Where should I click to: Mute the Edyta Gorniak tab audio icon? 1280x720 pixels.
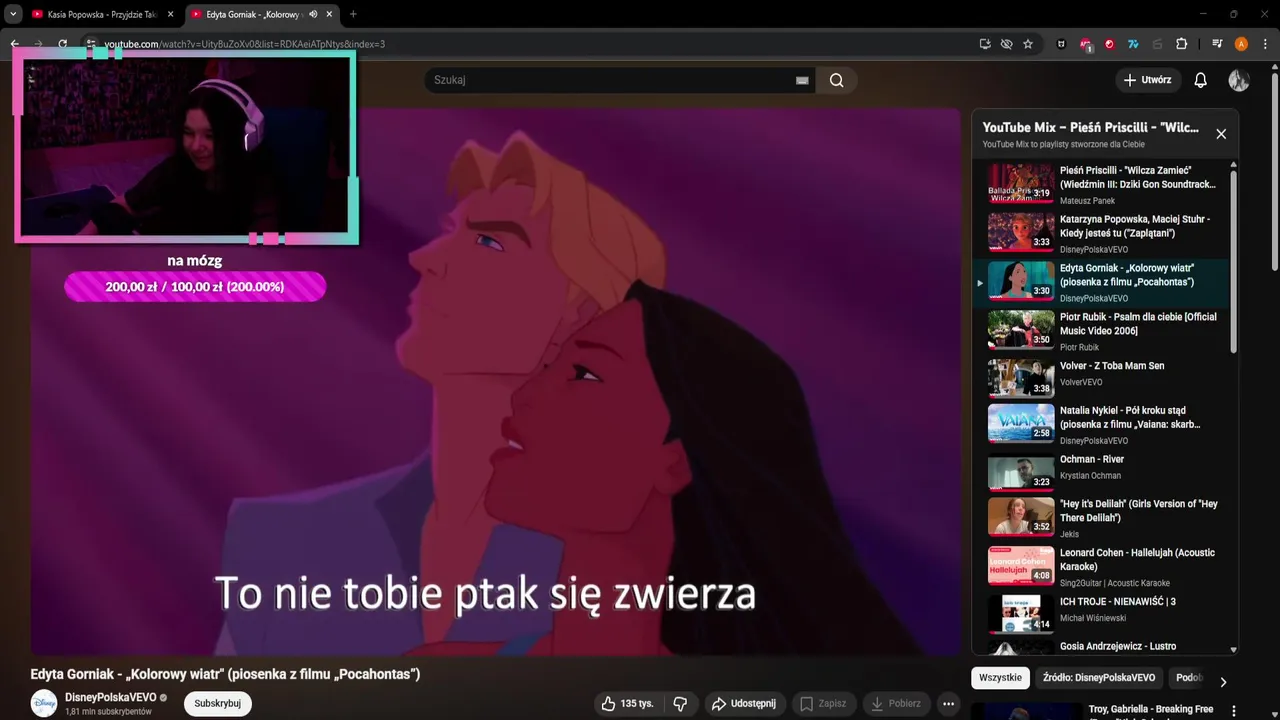coord(314,14)
